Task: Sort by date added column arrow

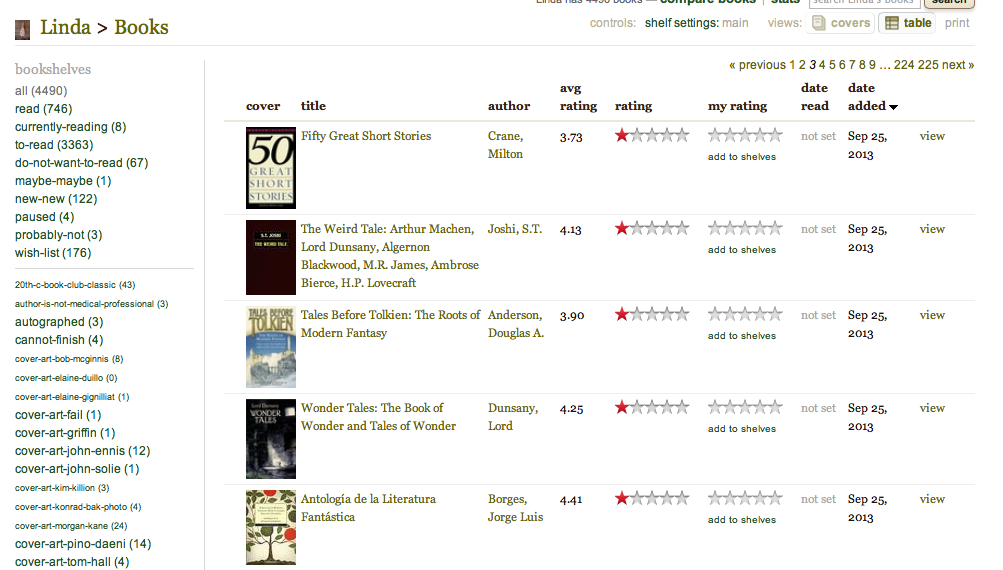Action: tap(893, 107)
